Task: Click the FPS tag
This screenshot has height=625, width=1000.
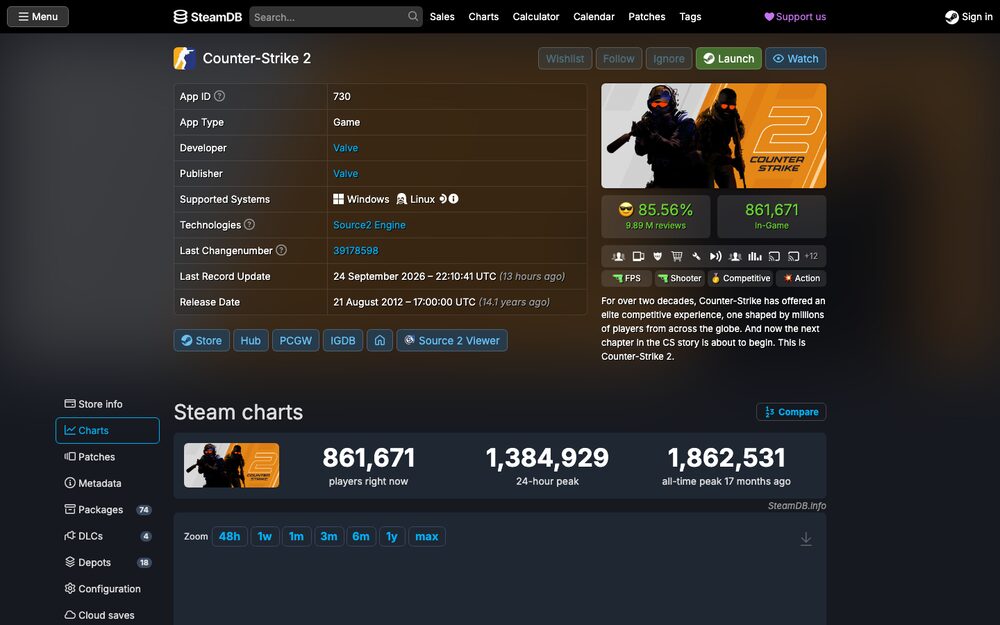Action: pos(626,279)
